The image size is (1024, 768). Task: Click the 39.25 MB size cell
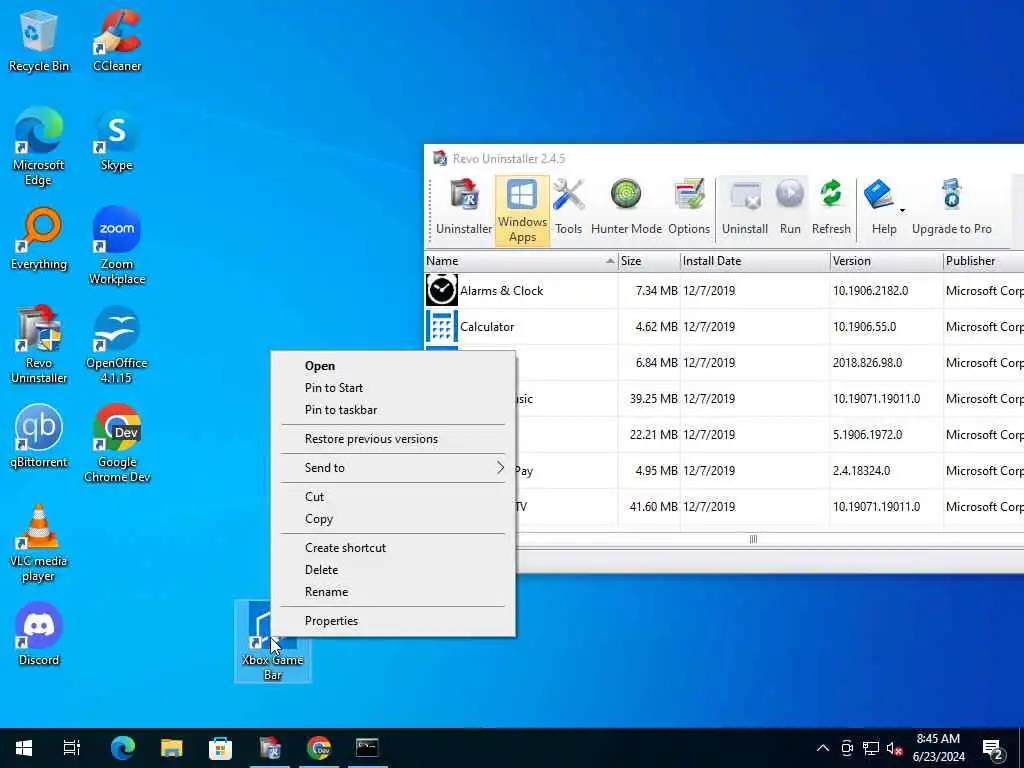(x=654, y=398)
